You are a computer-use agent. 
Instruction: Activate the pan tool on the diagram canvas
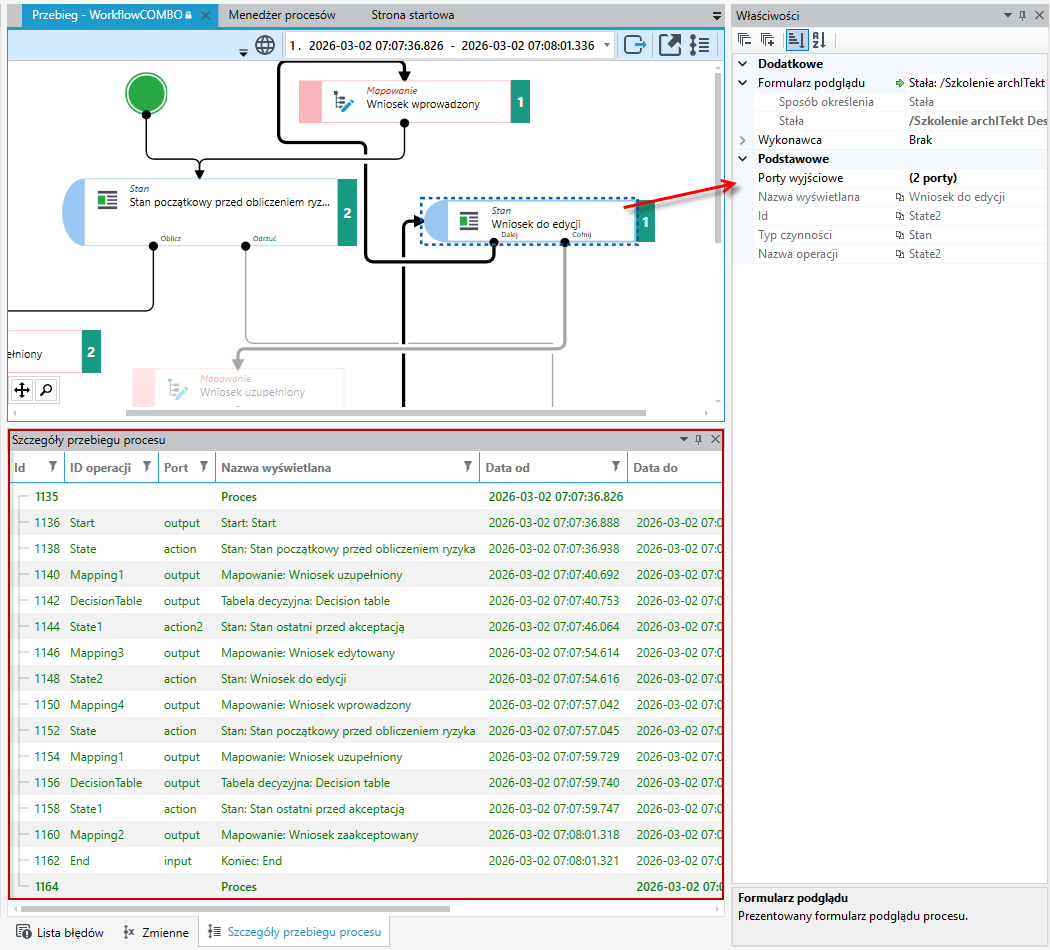click(22, 390)
